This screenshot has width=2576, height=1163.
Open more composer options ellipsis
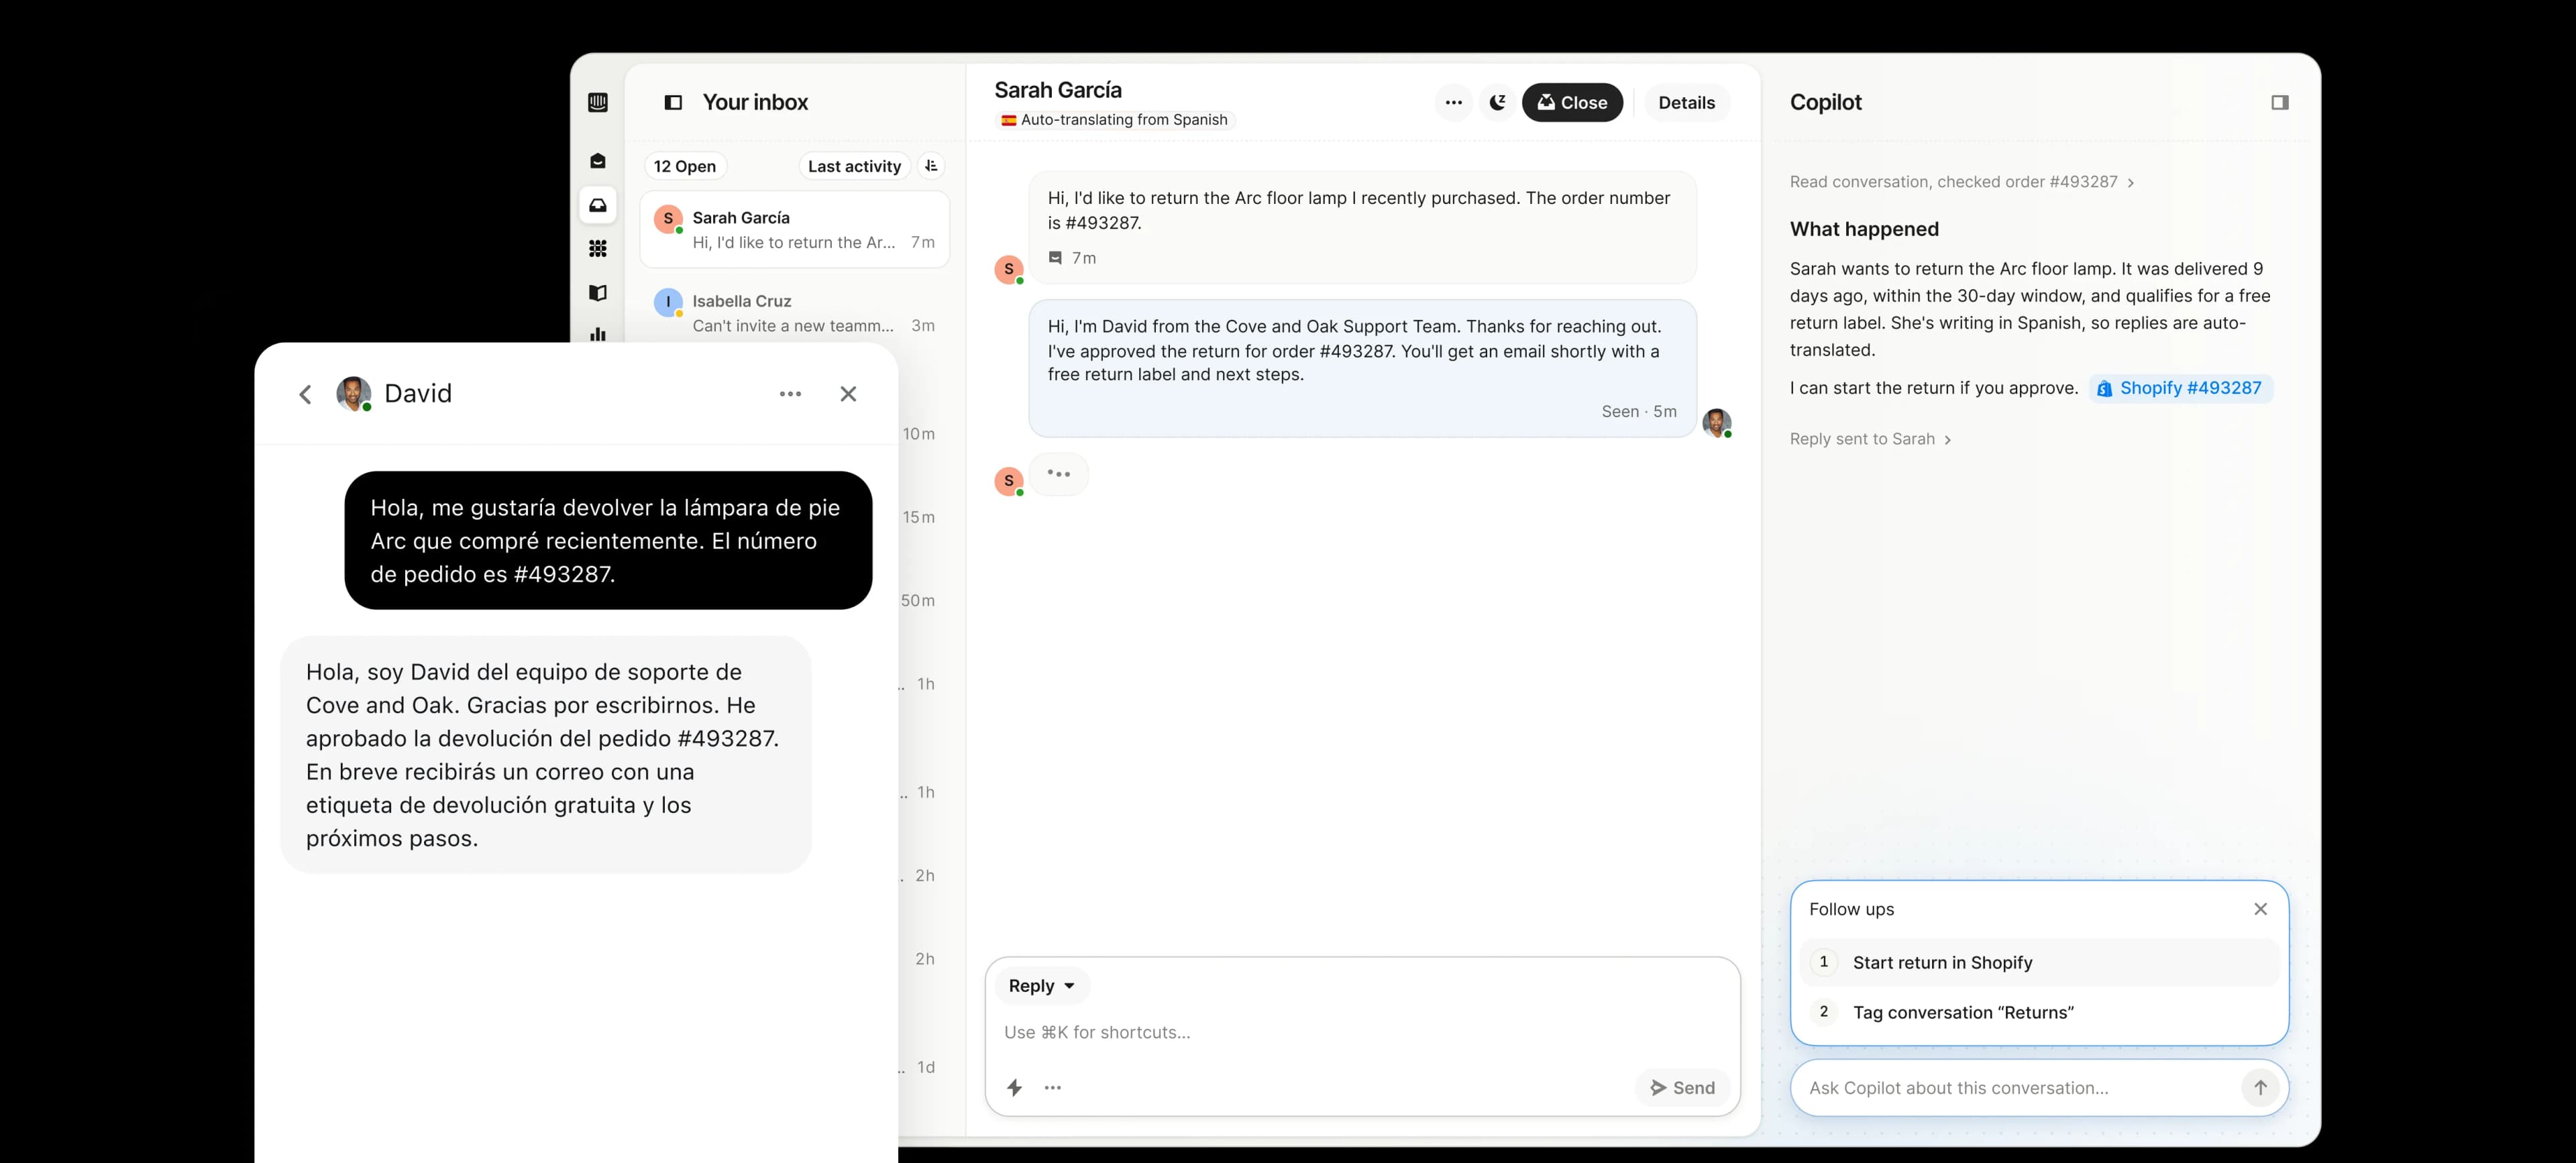click(x=1053, y=1088)
